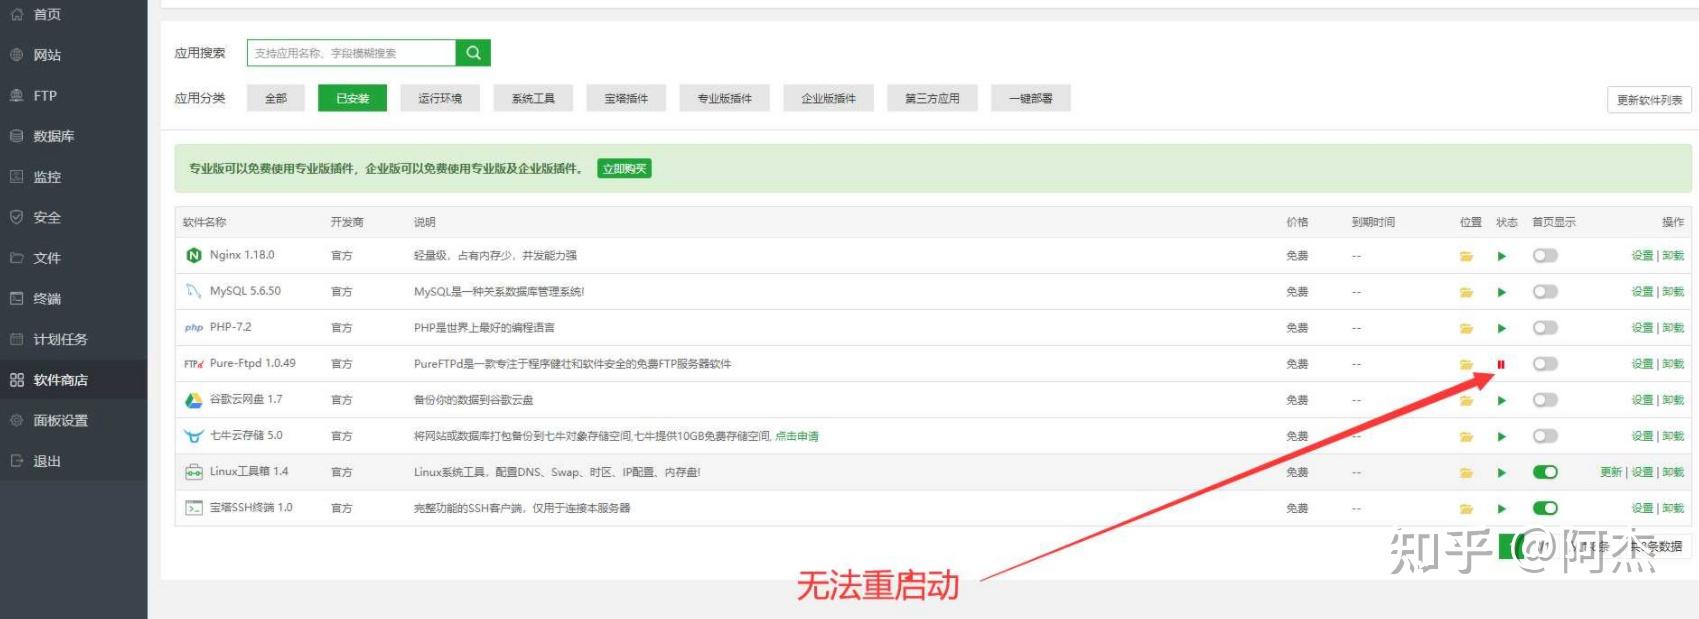
Task: Select 安全 in the sidebar
Action: click(x=47, y=217)
